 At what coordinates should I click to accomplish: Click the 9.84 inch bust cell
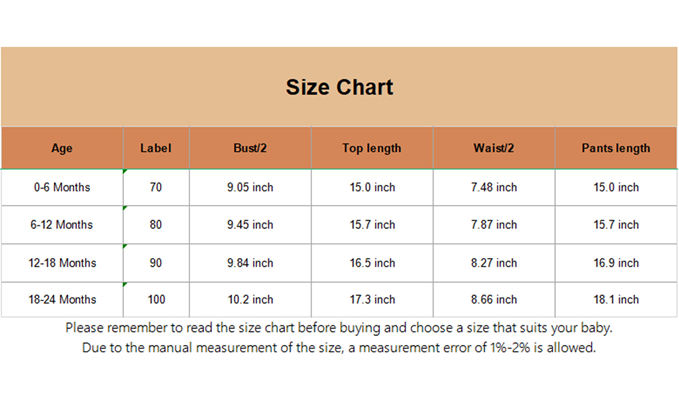[250, 262]
